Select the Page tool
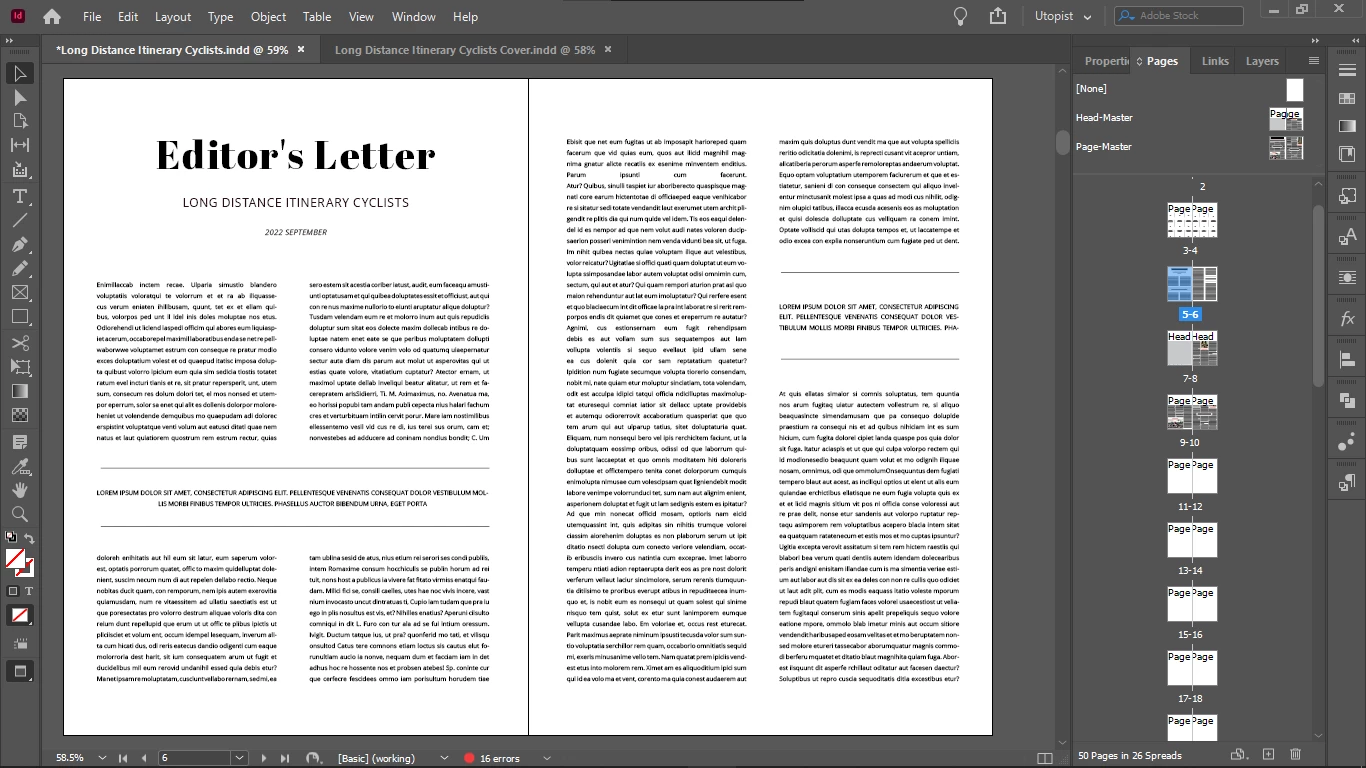Screen dimensions: 1366x768 click(20, 121)
